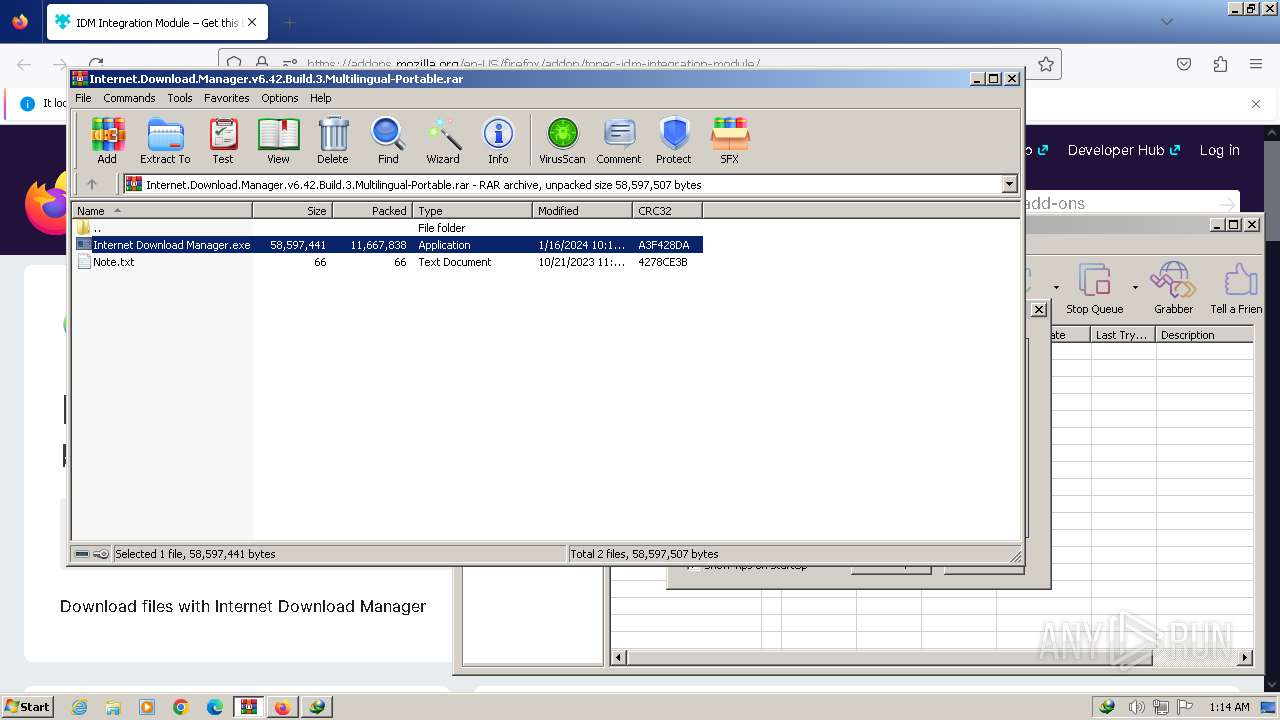Open the File menu

click(83, 98)
